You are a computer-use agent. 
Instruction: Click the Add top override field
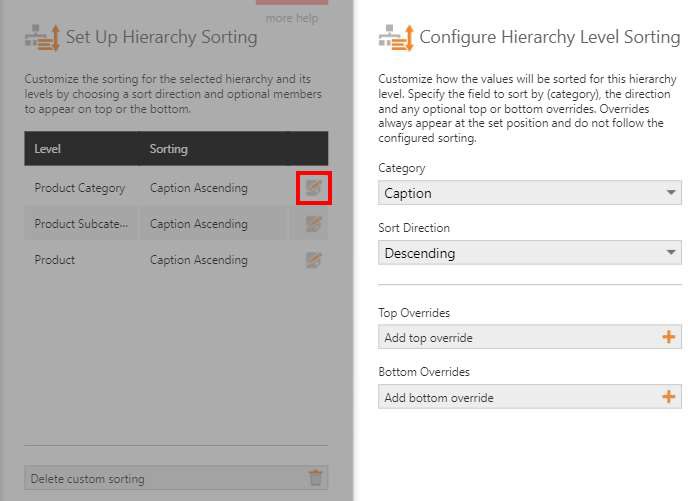click(x=530, y=337)
